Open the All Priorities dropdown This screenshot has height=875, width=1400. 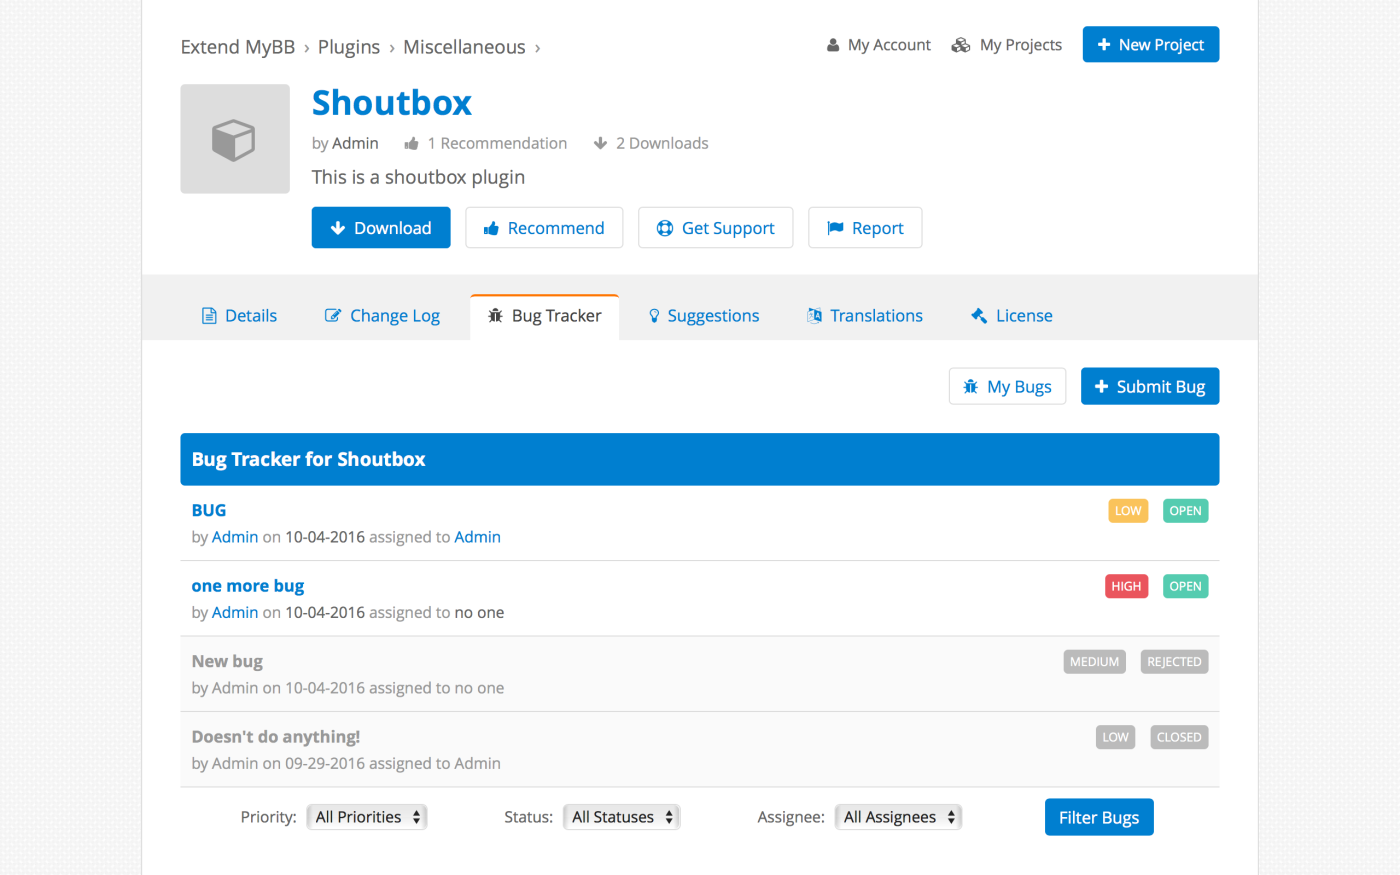point(367,817)
